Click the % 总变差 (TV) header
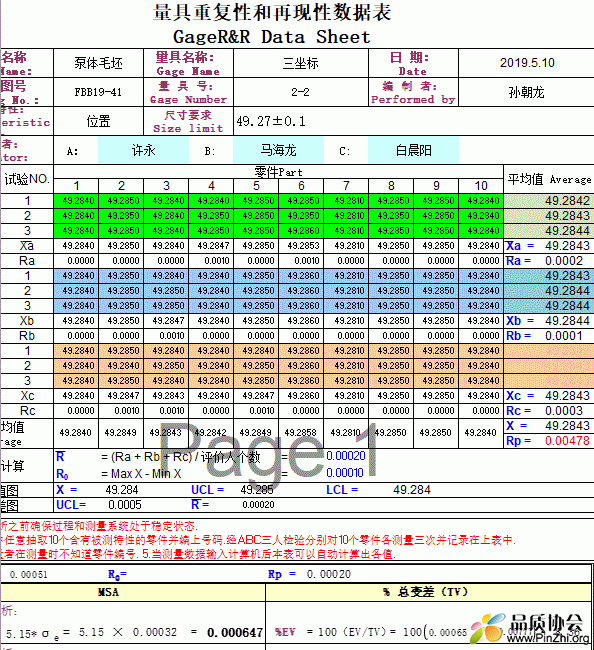 pyautogui.click(x=429, y=592)
